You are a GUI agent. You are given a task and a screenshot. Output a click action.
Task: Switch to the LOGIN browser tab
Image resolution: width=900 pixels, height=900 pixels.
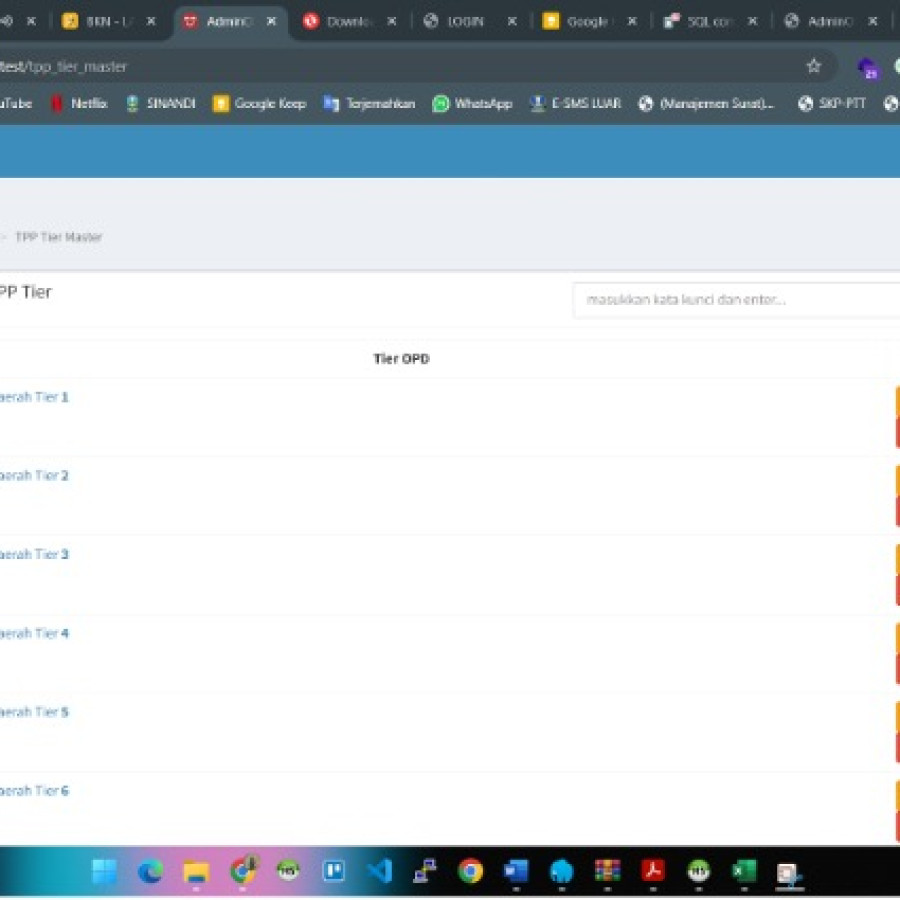[464, 21]
